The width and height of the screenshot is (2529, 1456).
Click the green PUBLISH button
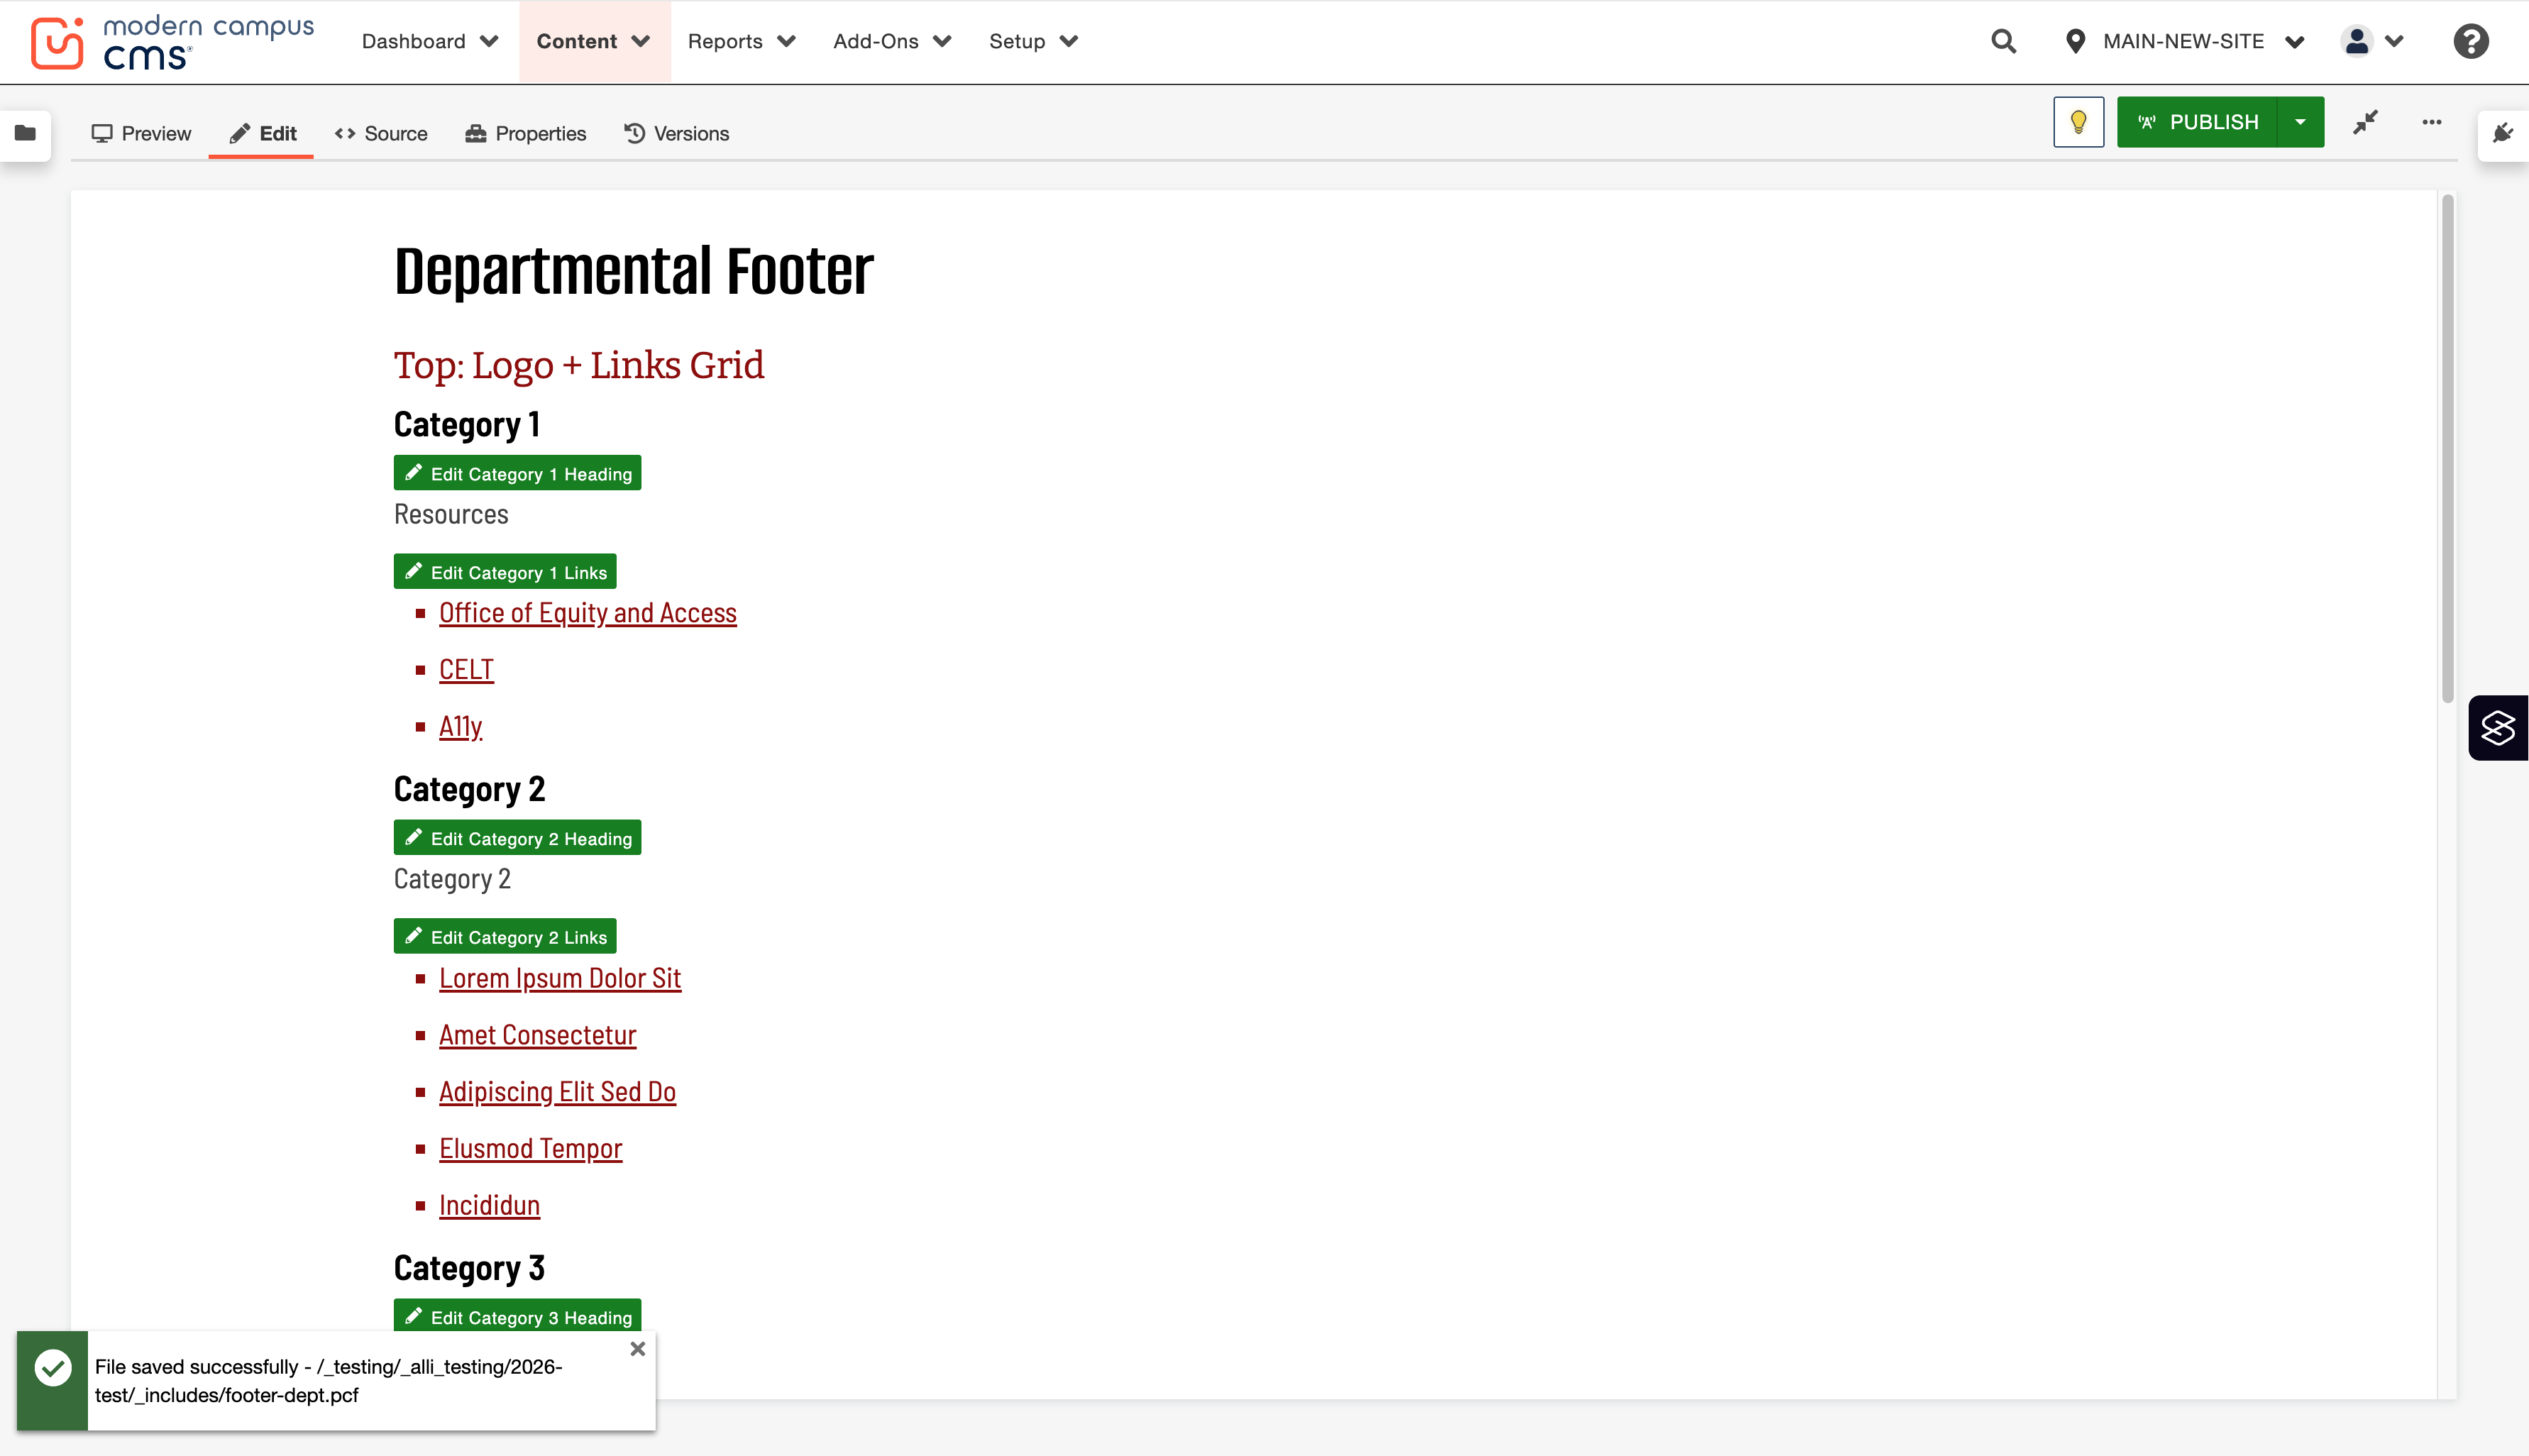point(2197,122)
